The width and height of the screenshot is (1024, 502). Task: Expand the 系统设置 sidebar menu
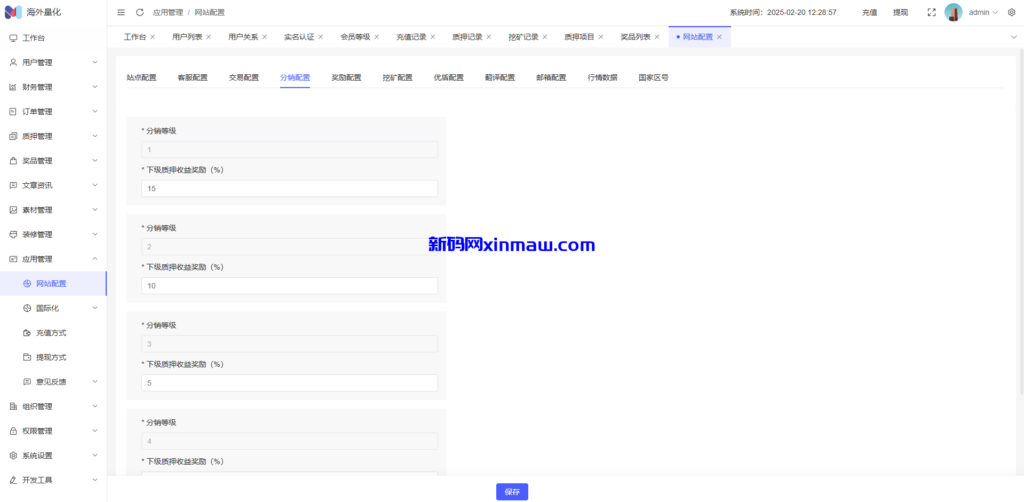(x=54, y=456)
